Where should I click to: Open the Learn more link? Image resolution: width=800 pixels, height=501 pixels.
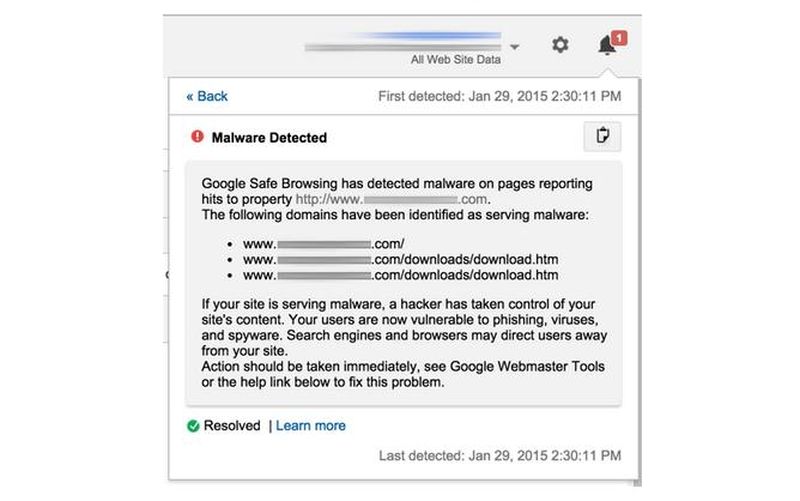[x=311, y=426]
